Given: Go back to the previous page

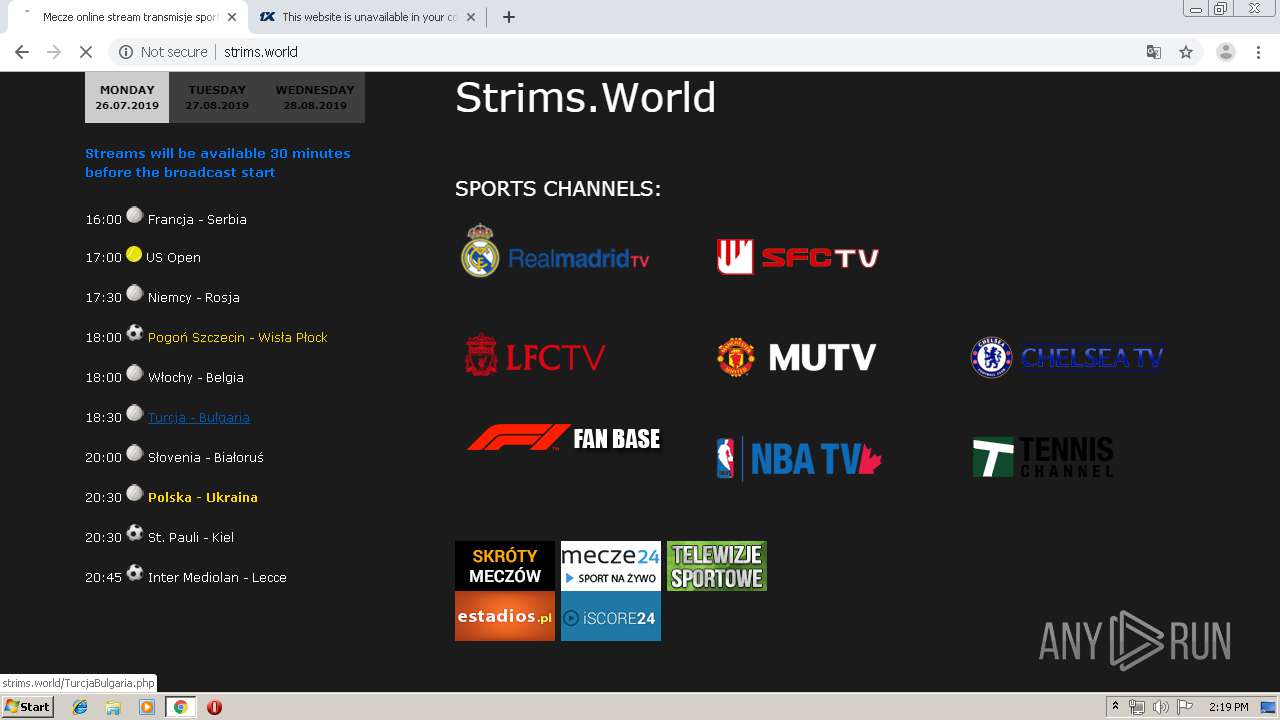Looking at the screenshot, I should [22, 52].
